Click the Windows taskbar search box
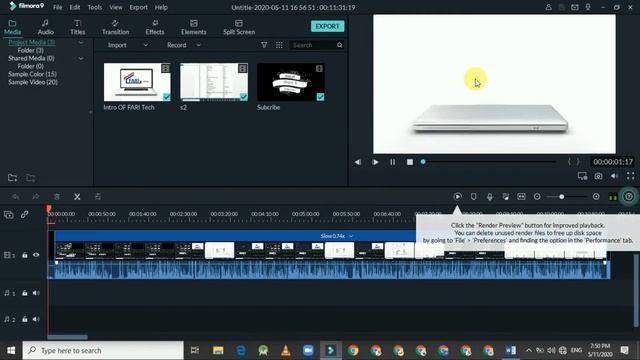Screen dimensions: 640x360 [x=103, y=350]
